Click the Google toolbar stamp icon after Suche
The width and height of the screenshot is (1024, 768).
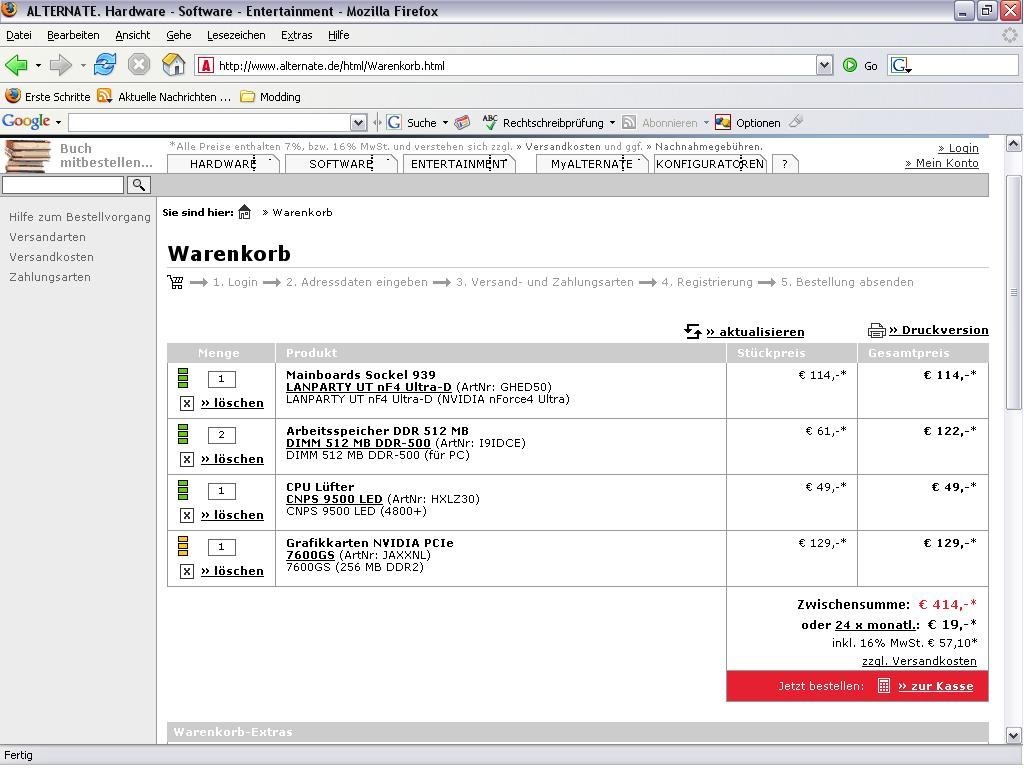tap(462, 122)
